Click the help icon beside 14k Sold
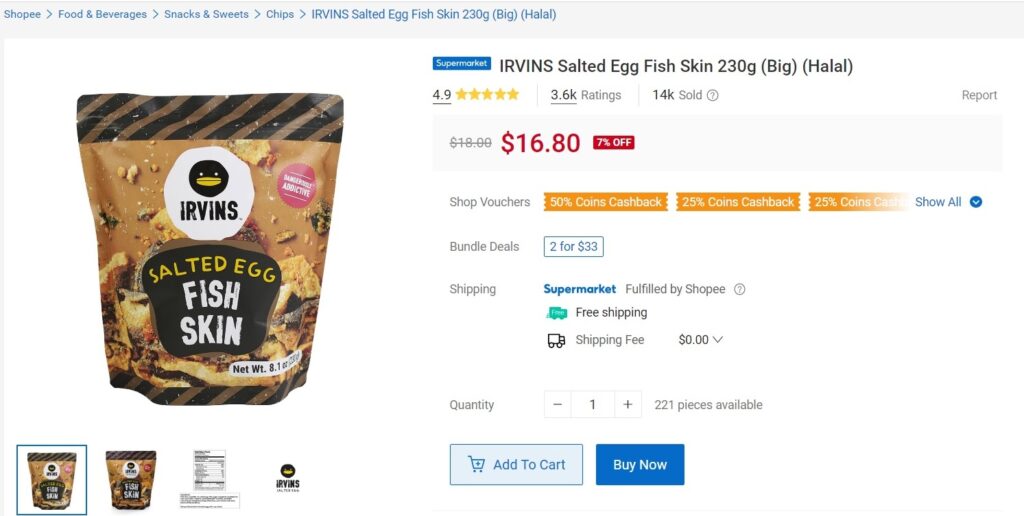 [x=713, y=96]
